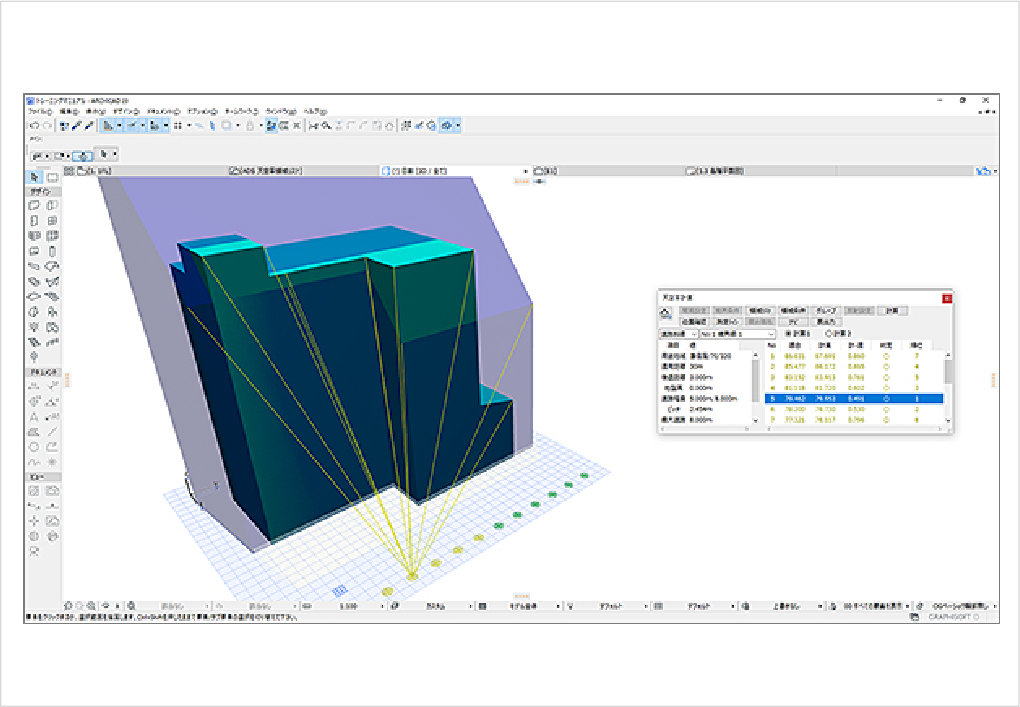Switch to the 3D view tab
Image resolution: width=1020 pixels, height=707 pixels.
pos(416,171)
